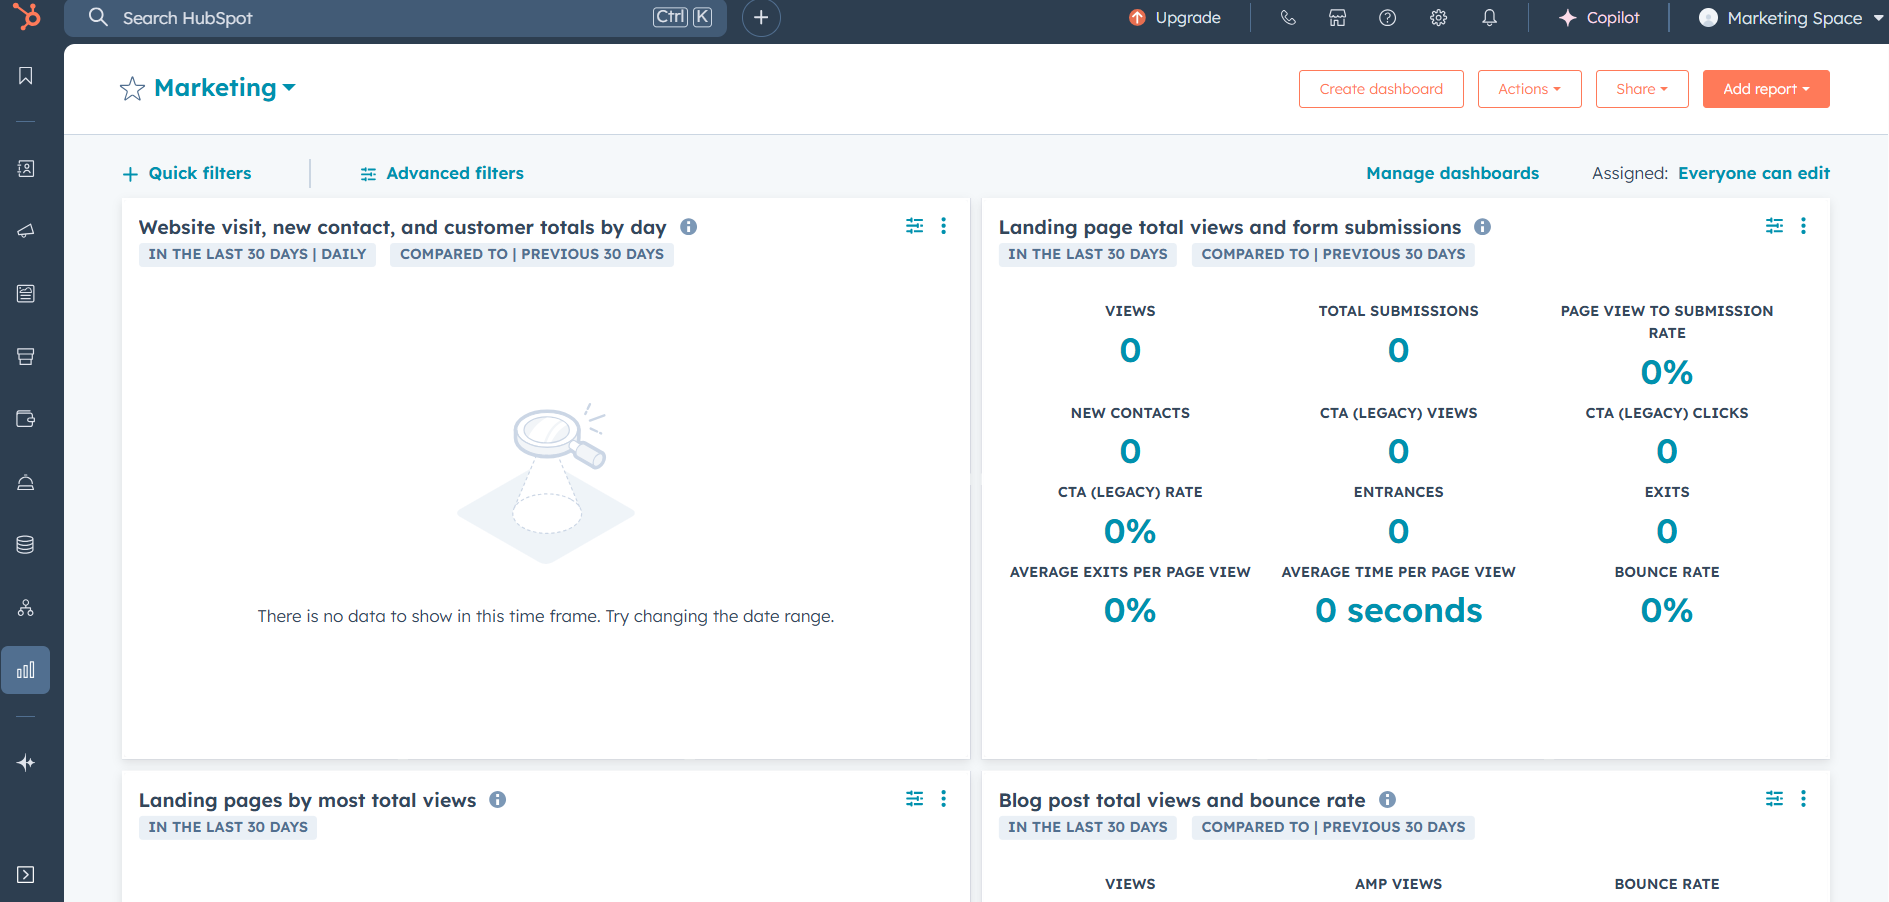Open the Marketing dashboard switcher dropdown
The image size is (1889, 902).
(225, 88)
